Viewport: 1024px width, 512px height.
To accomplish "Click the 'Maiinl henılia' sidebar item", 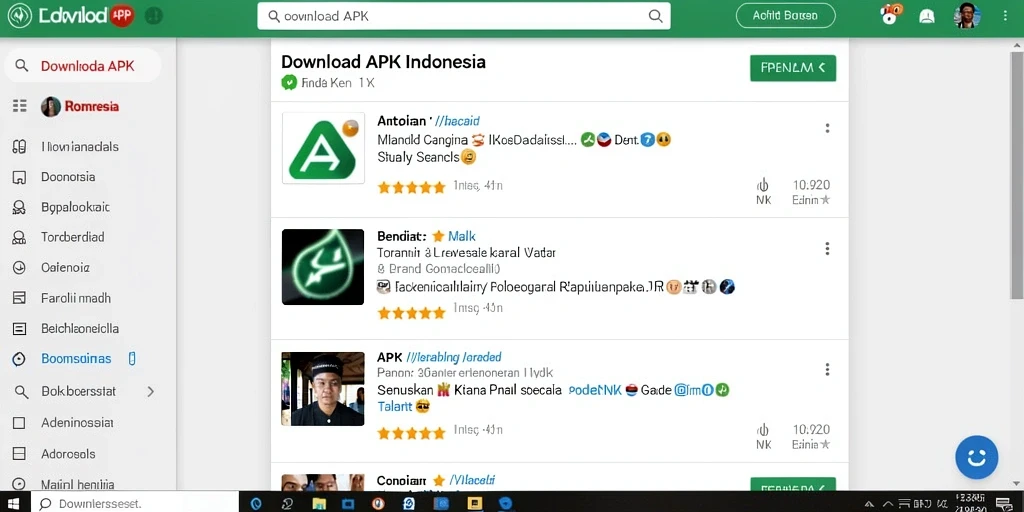I will coord(78,485).
